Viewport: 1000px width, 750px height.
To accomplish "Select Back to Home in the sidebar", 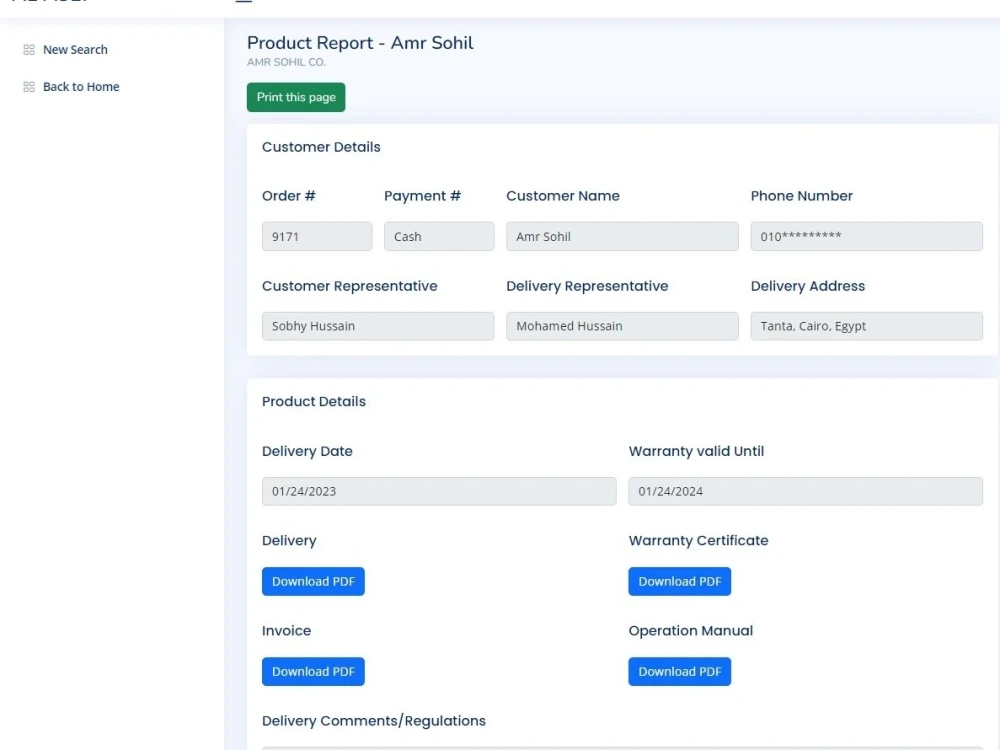I will pos(80,87).
